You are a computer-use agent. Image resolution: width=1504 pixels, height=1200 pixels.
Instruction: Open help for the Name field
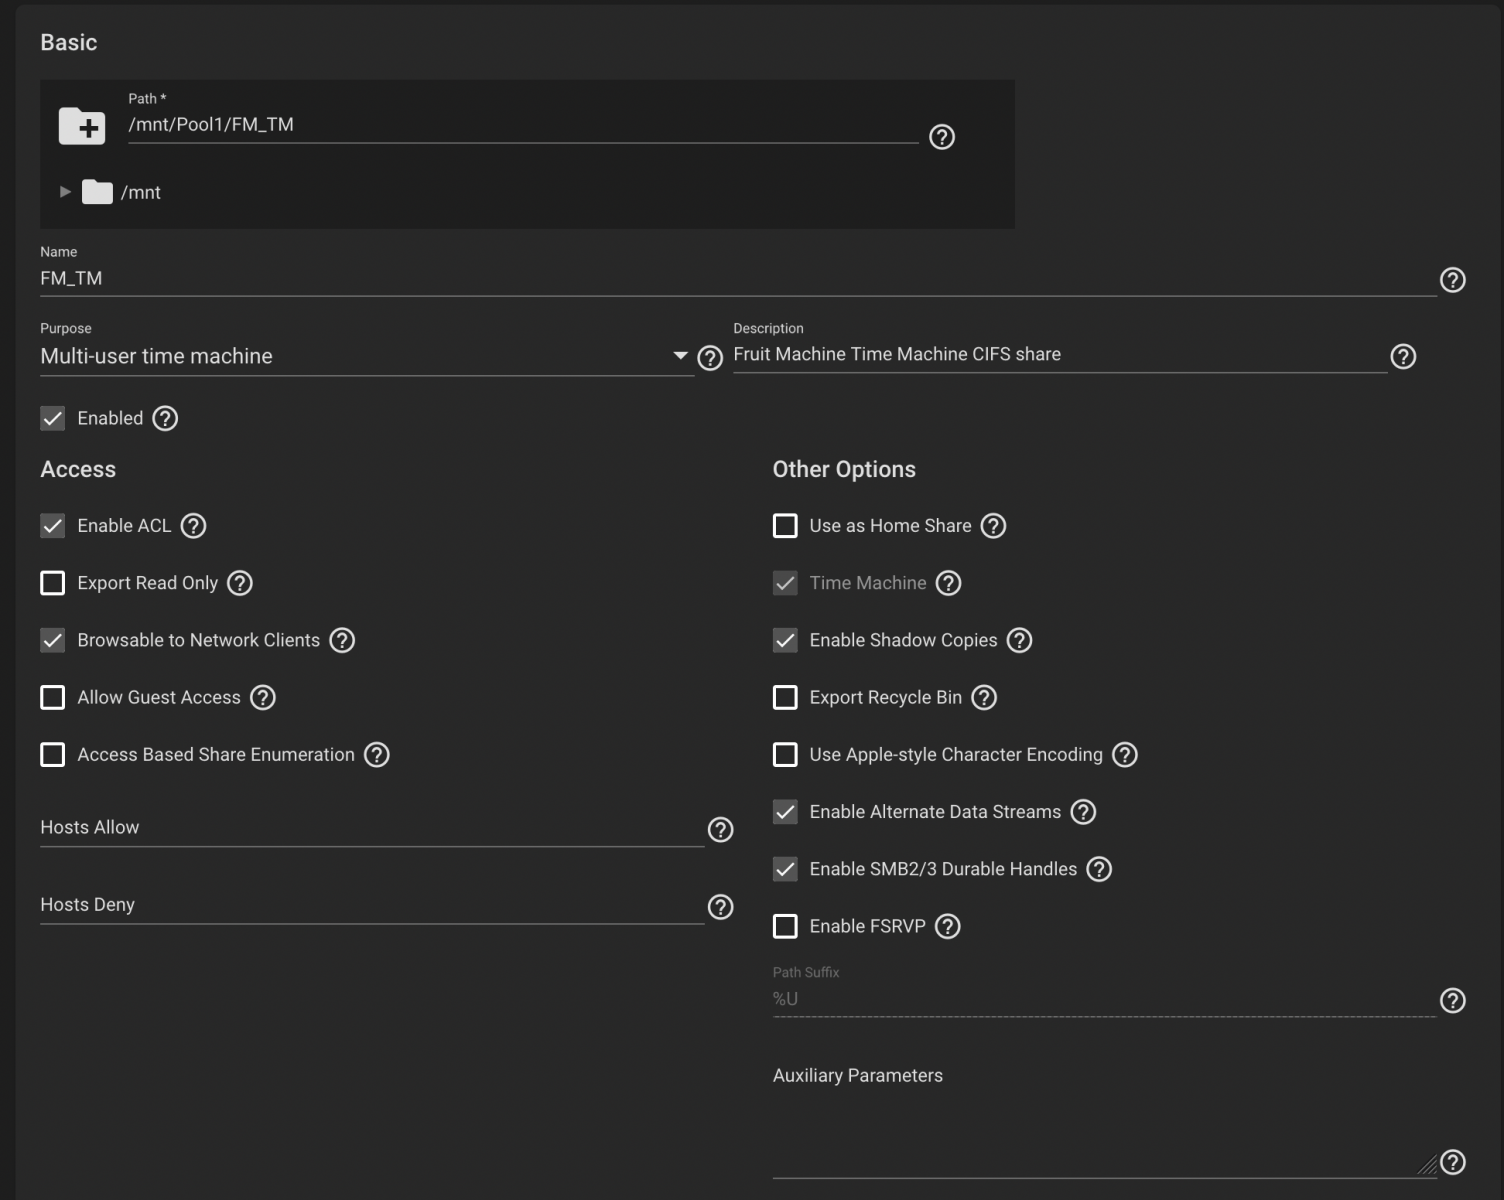coord(1453,280)
